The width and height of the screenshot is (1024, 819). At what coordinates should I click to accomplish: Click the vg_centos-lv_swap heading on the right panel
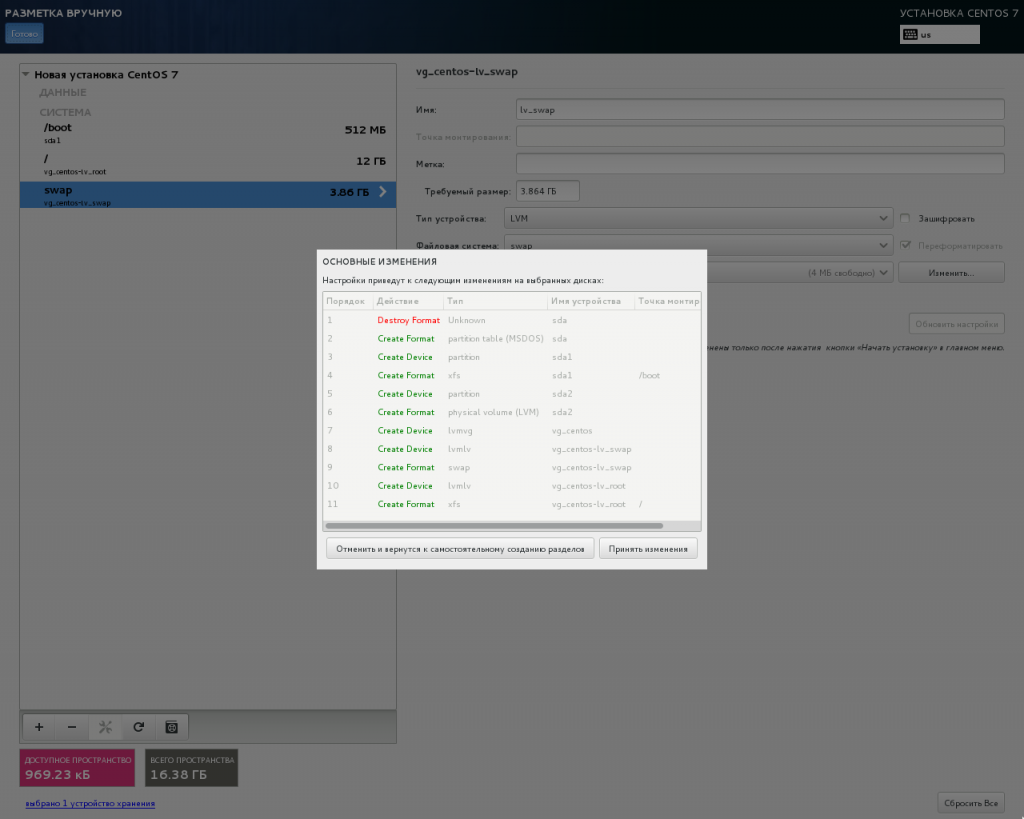pyautogui.click(x=466, y=72)
